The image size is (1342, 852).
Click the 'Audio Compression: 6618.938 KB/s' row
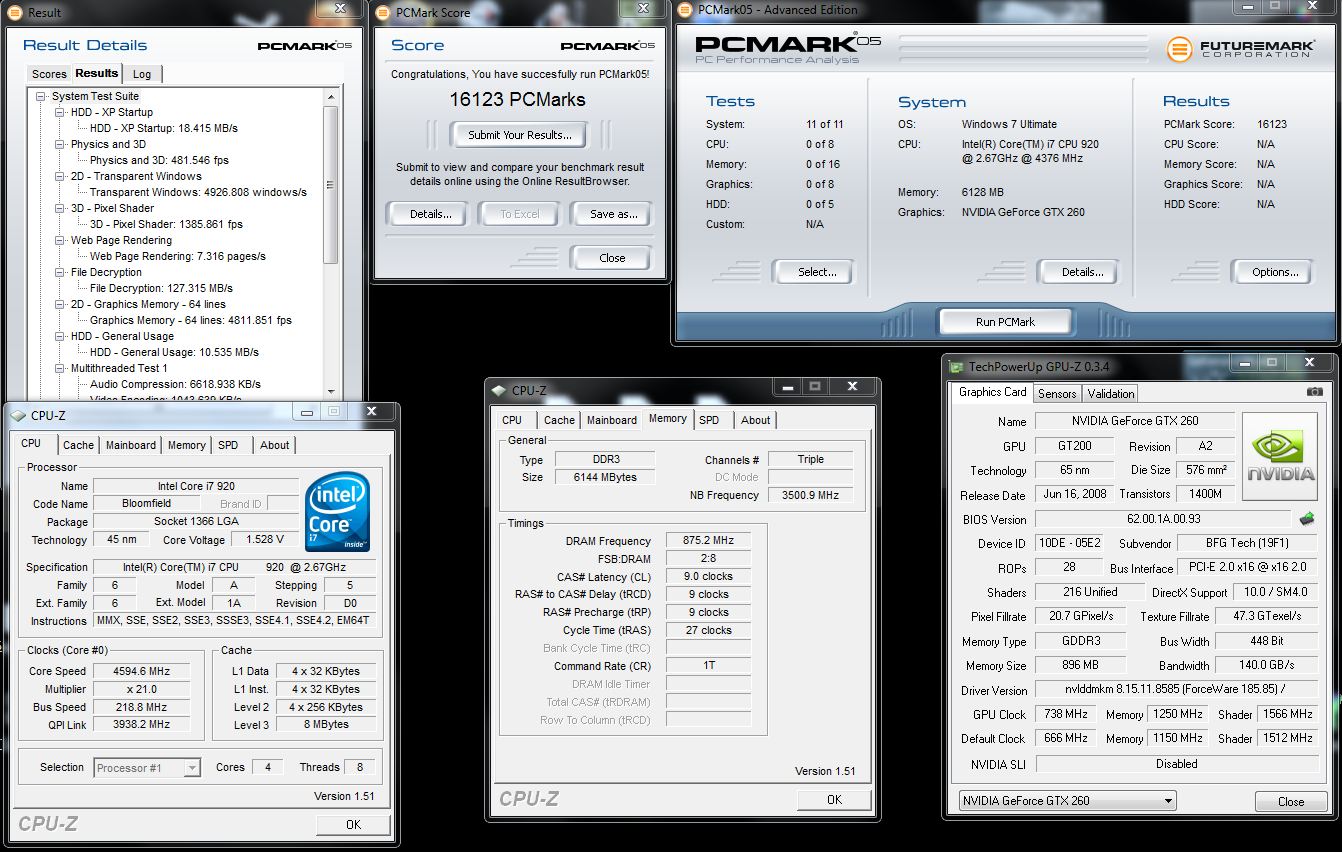coord(176,384)
